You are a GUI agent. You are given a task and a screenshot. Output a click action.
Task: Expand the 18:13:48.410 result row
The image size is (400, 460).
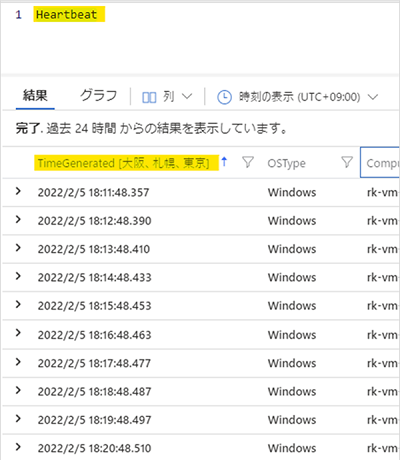[x=18, y=248]
